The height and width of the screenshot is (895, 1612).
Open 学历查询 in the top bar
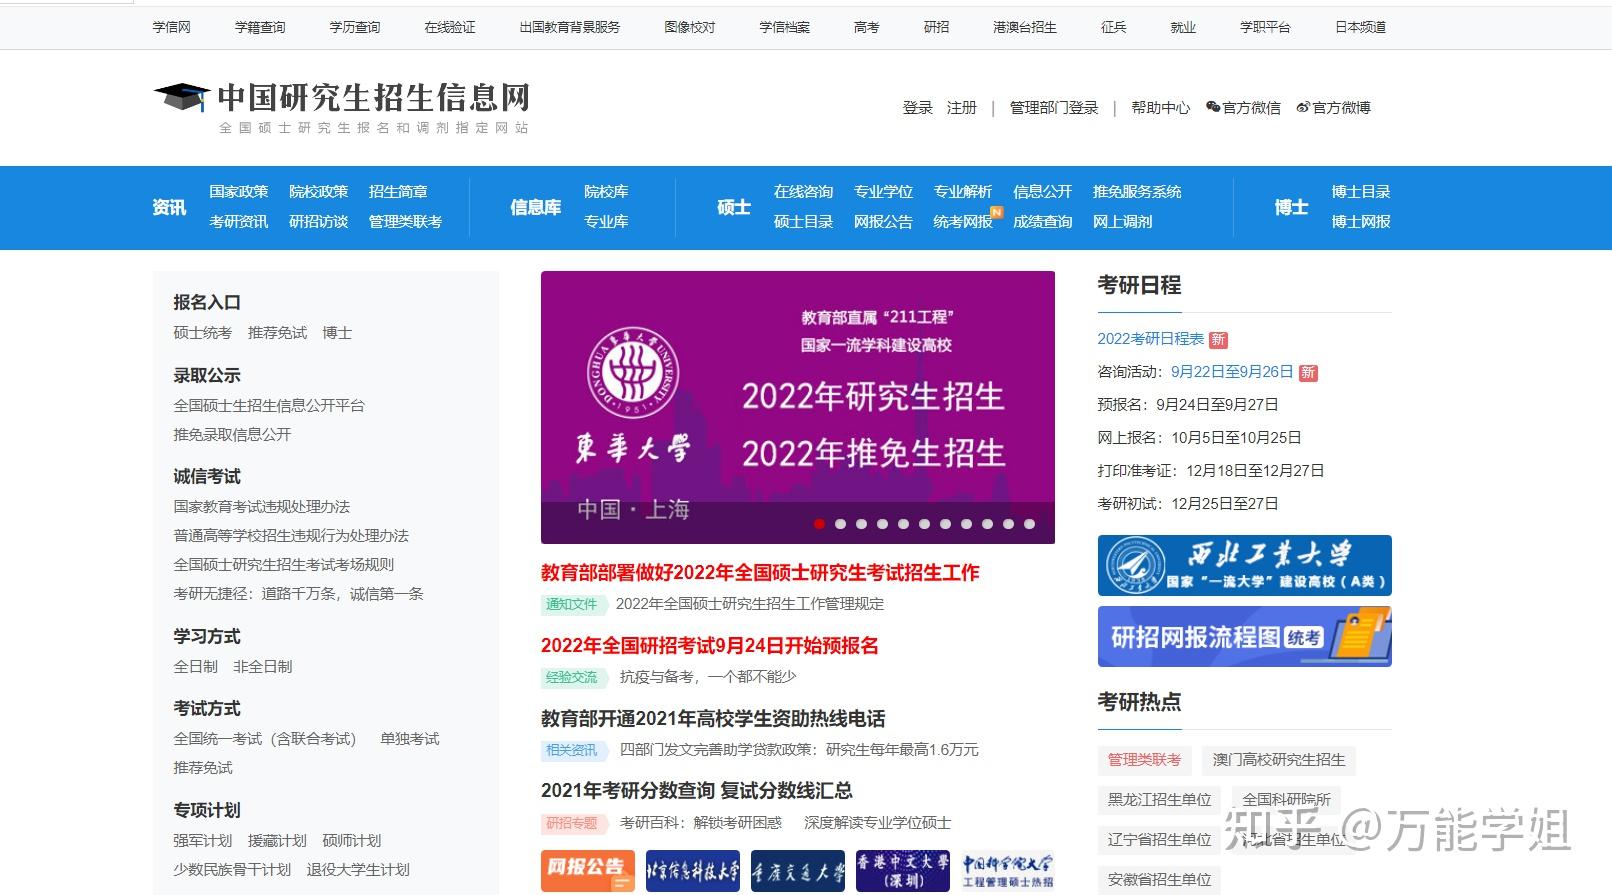[355, 27]
